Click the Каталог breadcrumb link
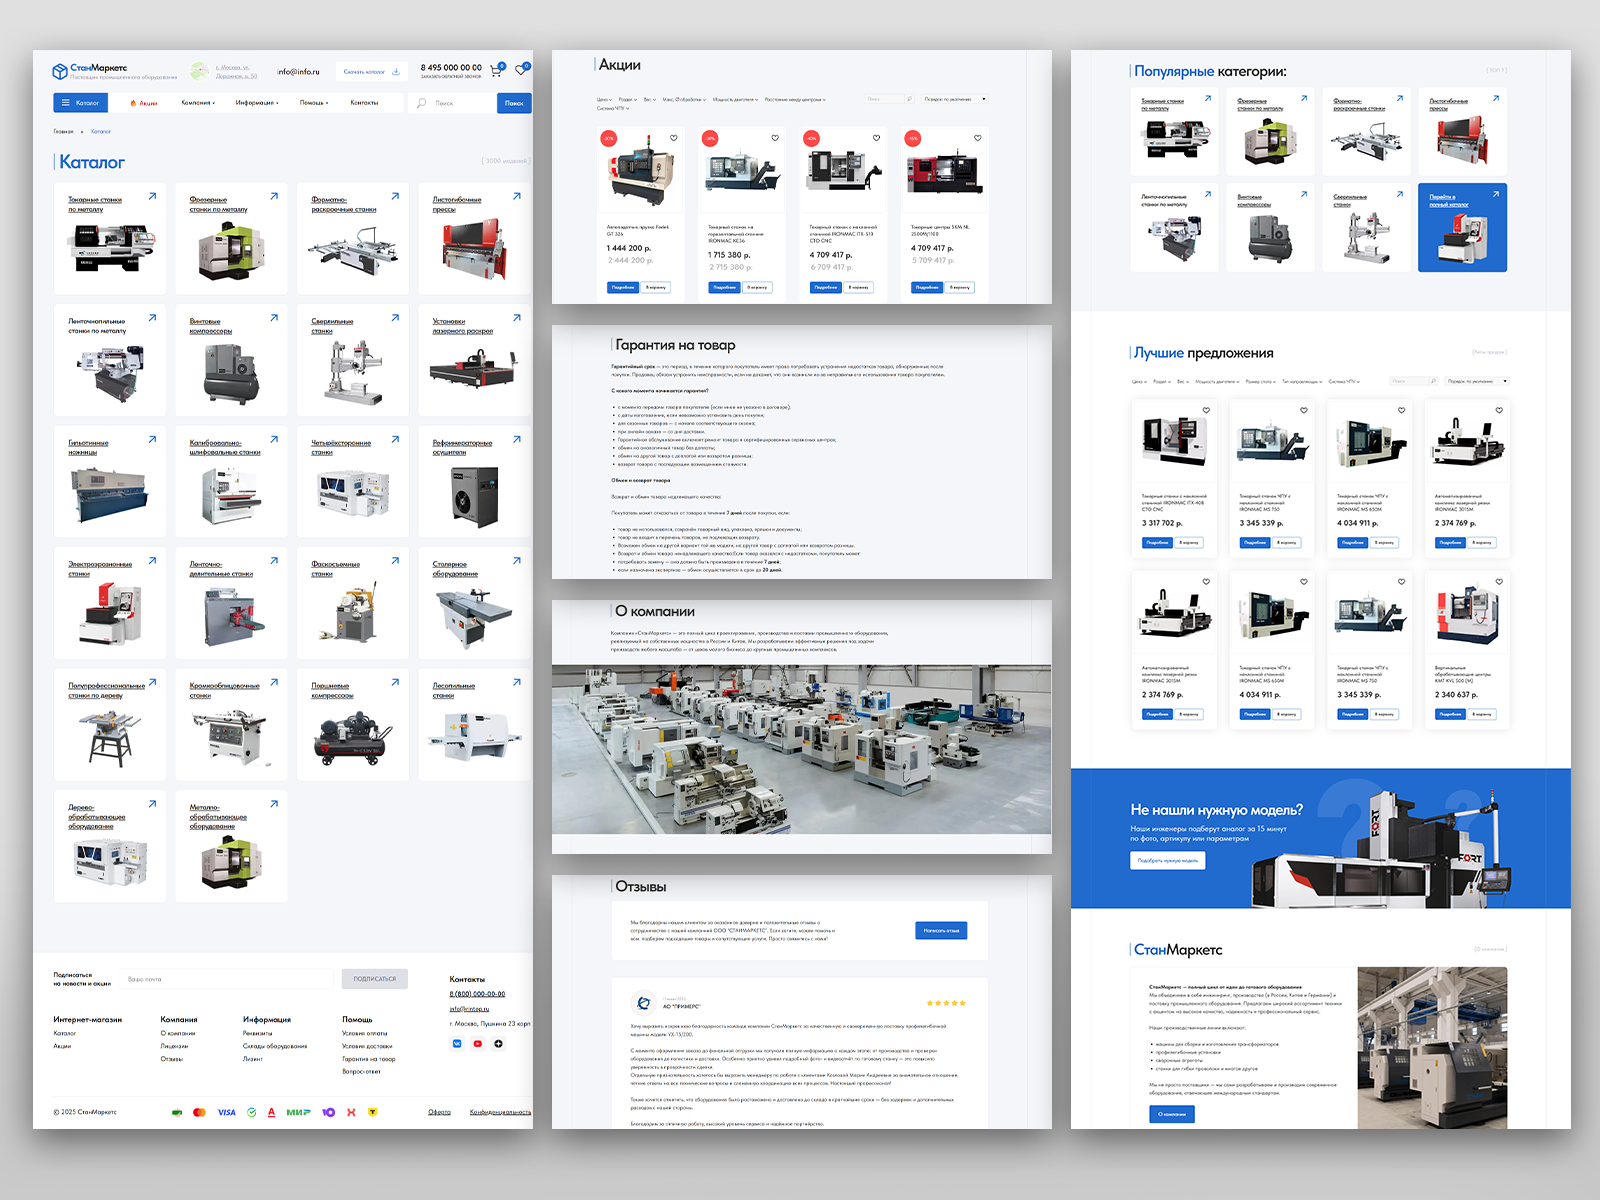1600x1200 pixels. point(101,131)
